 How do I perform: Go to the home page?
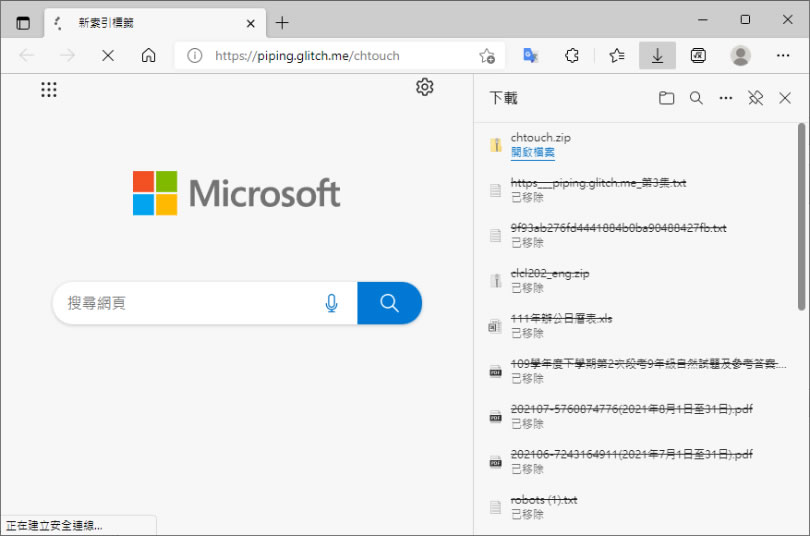click(x=148, y=55)
